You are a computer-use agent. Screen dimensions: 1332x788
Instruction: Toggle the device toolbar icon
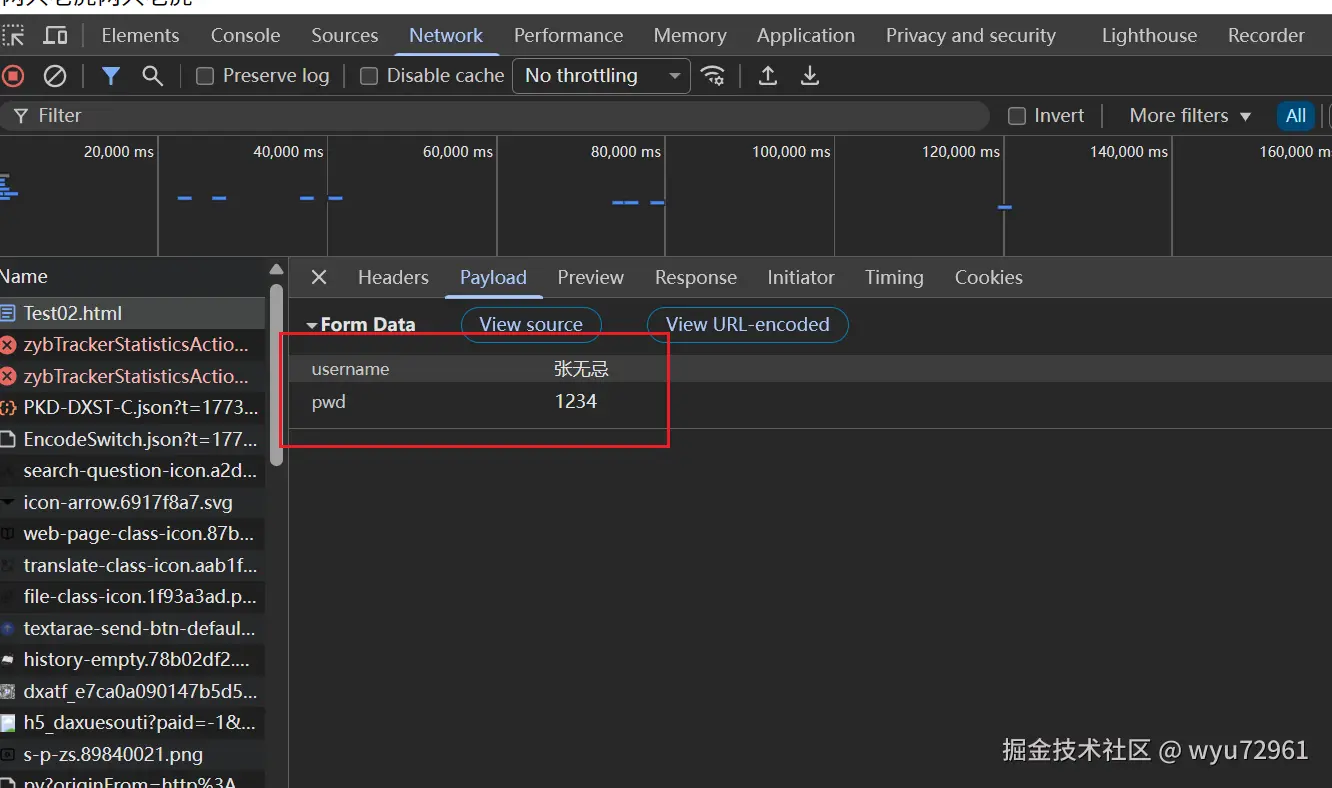(55, 36)
